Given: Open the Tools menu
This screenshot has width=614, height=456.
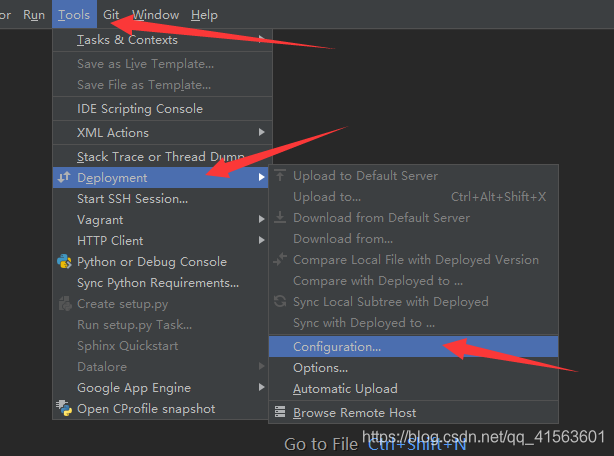Looking at the screenshot, I should pos(74,14).
